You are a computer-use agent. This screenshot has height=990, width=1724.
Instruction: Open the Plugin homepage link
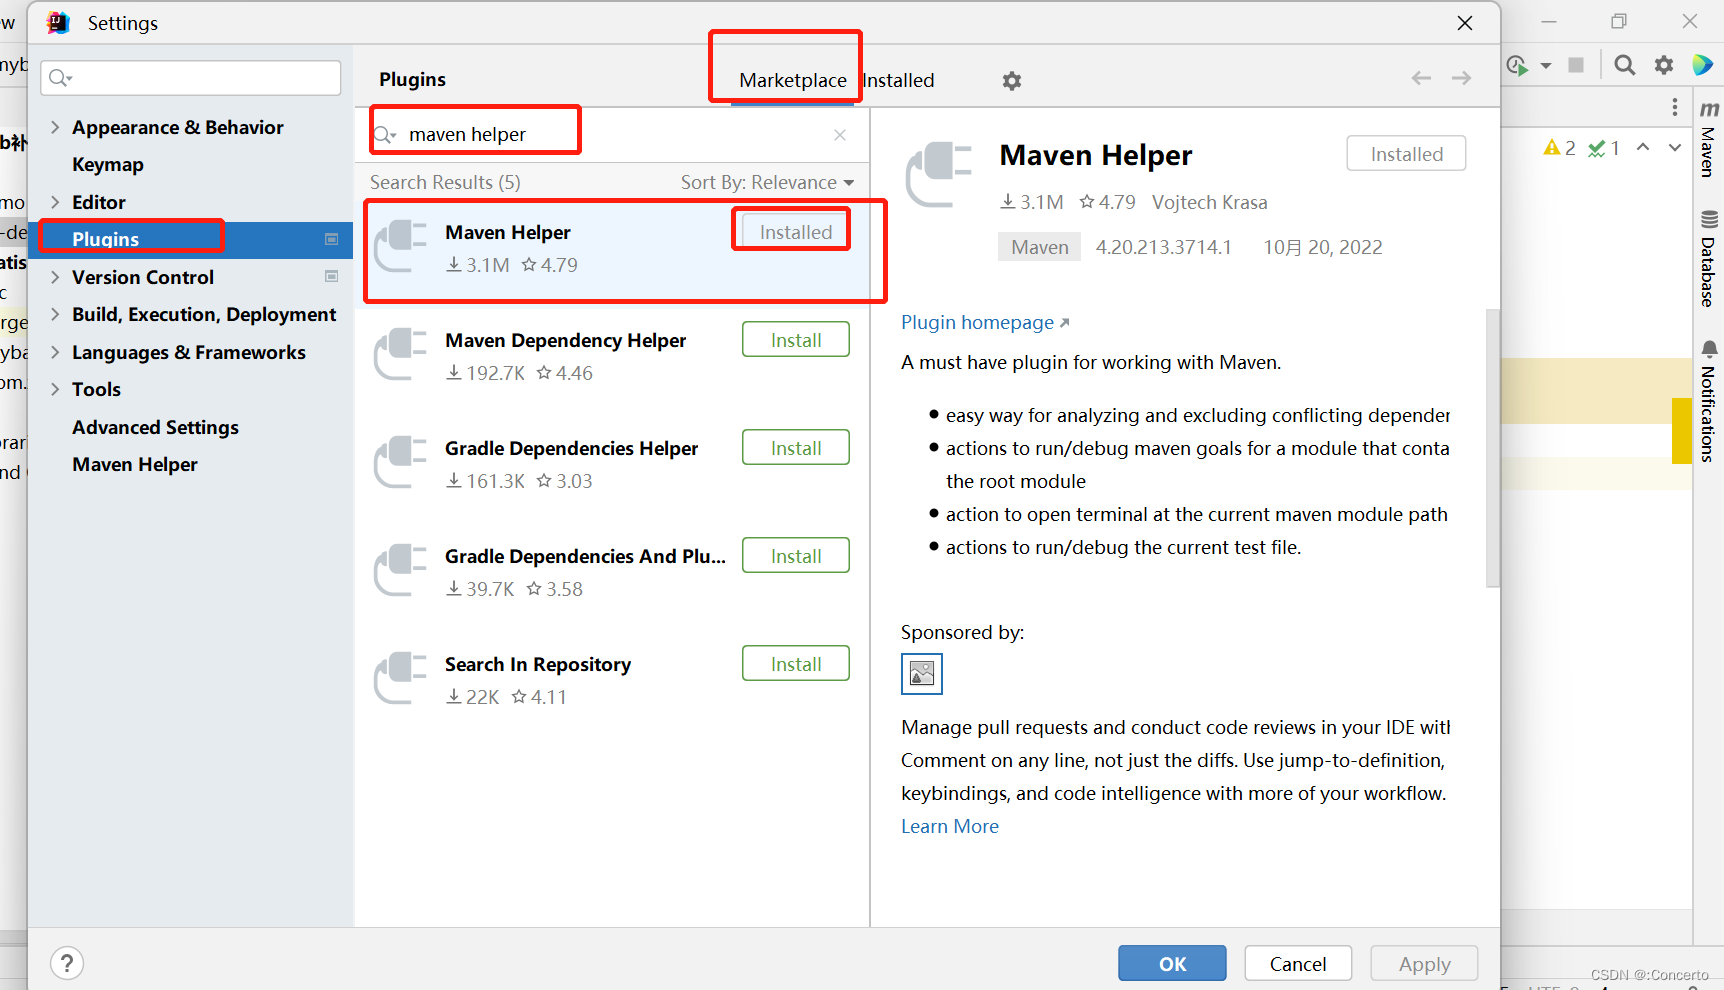[985, 322]
